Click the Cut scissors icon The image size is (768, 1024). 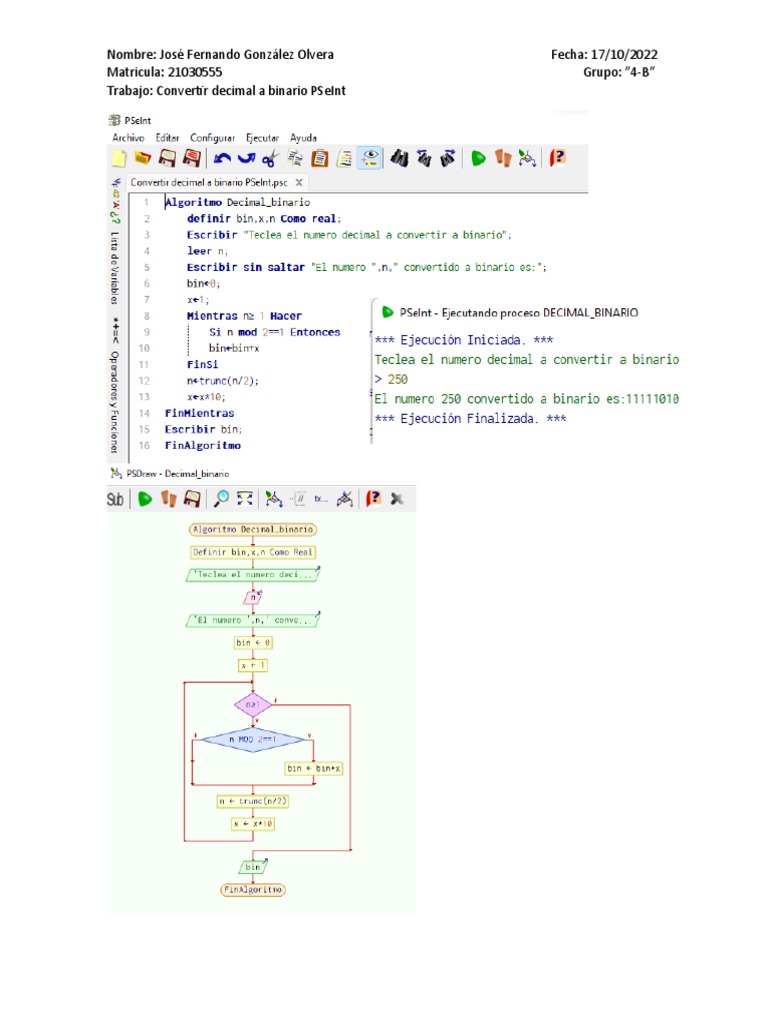270,158
